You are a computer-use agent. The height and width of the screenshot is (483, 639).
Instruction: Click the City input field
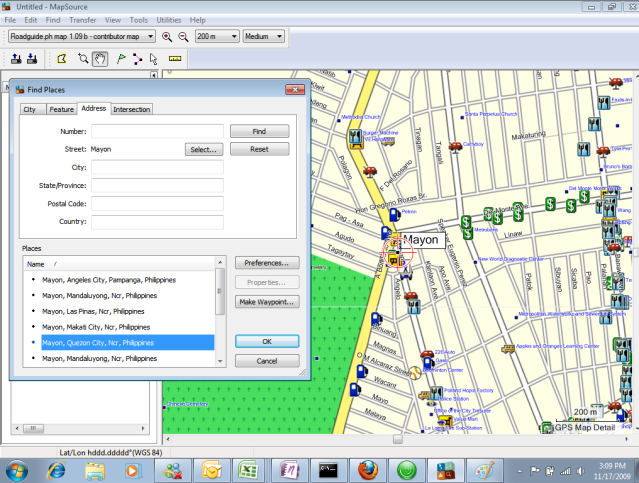click(157, 167)
